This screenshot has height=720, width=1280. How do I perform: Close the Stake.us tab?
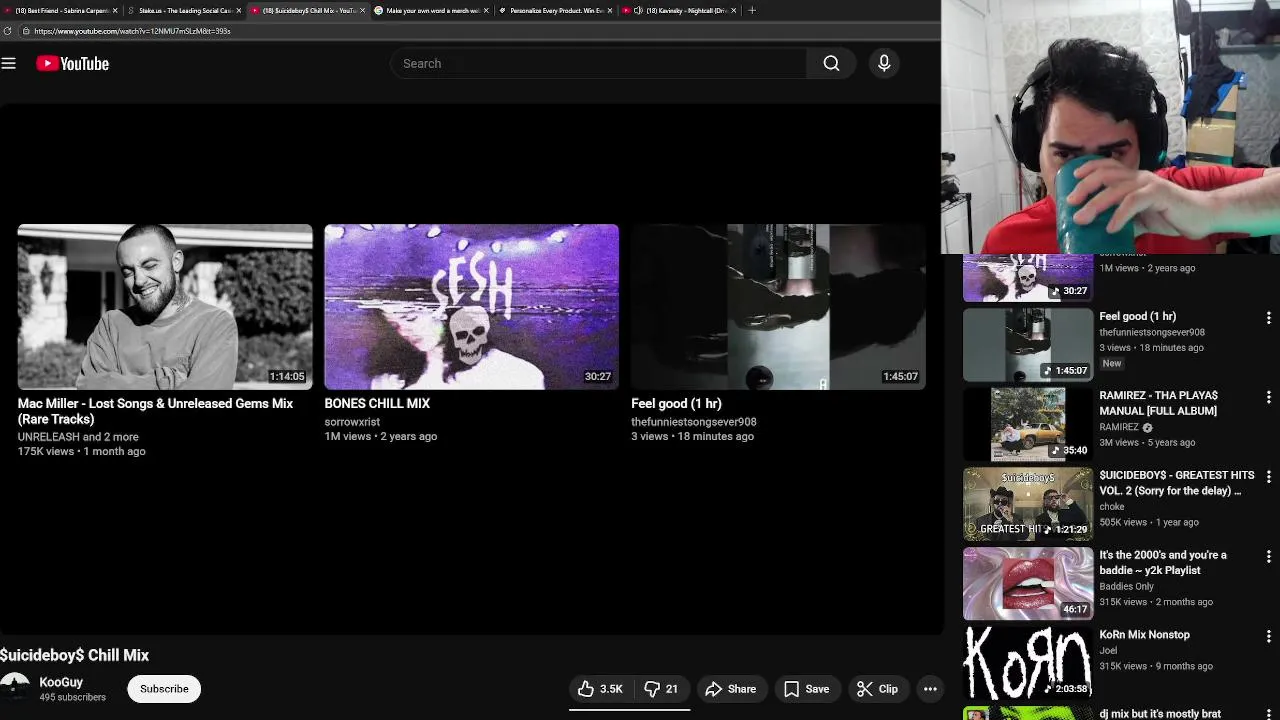239,10
